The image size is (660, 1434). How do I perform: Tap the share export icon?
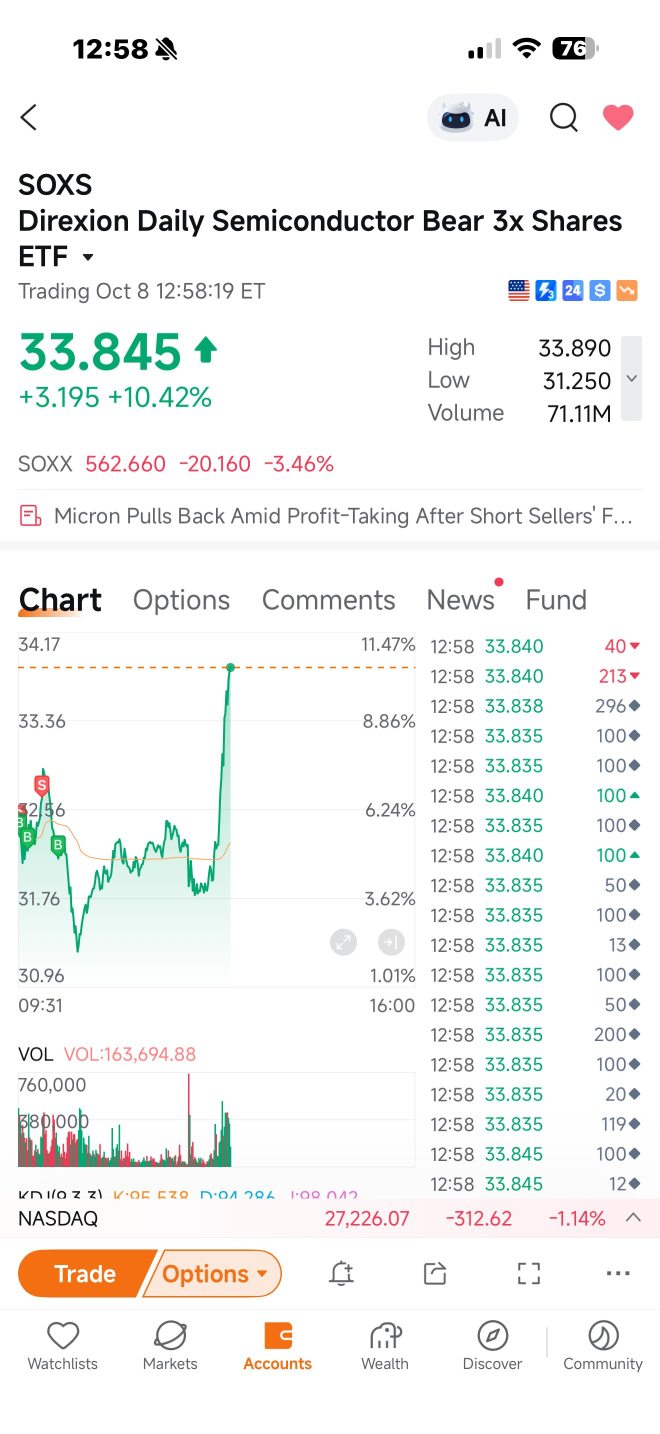[435, 1273]
